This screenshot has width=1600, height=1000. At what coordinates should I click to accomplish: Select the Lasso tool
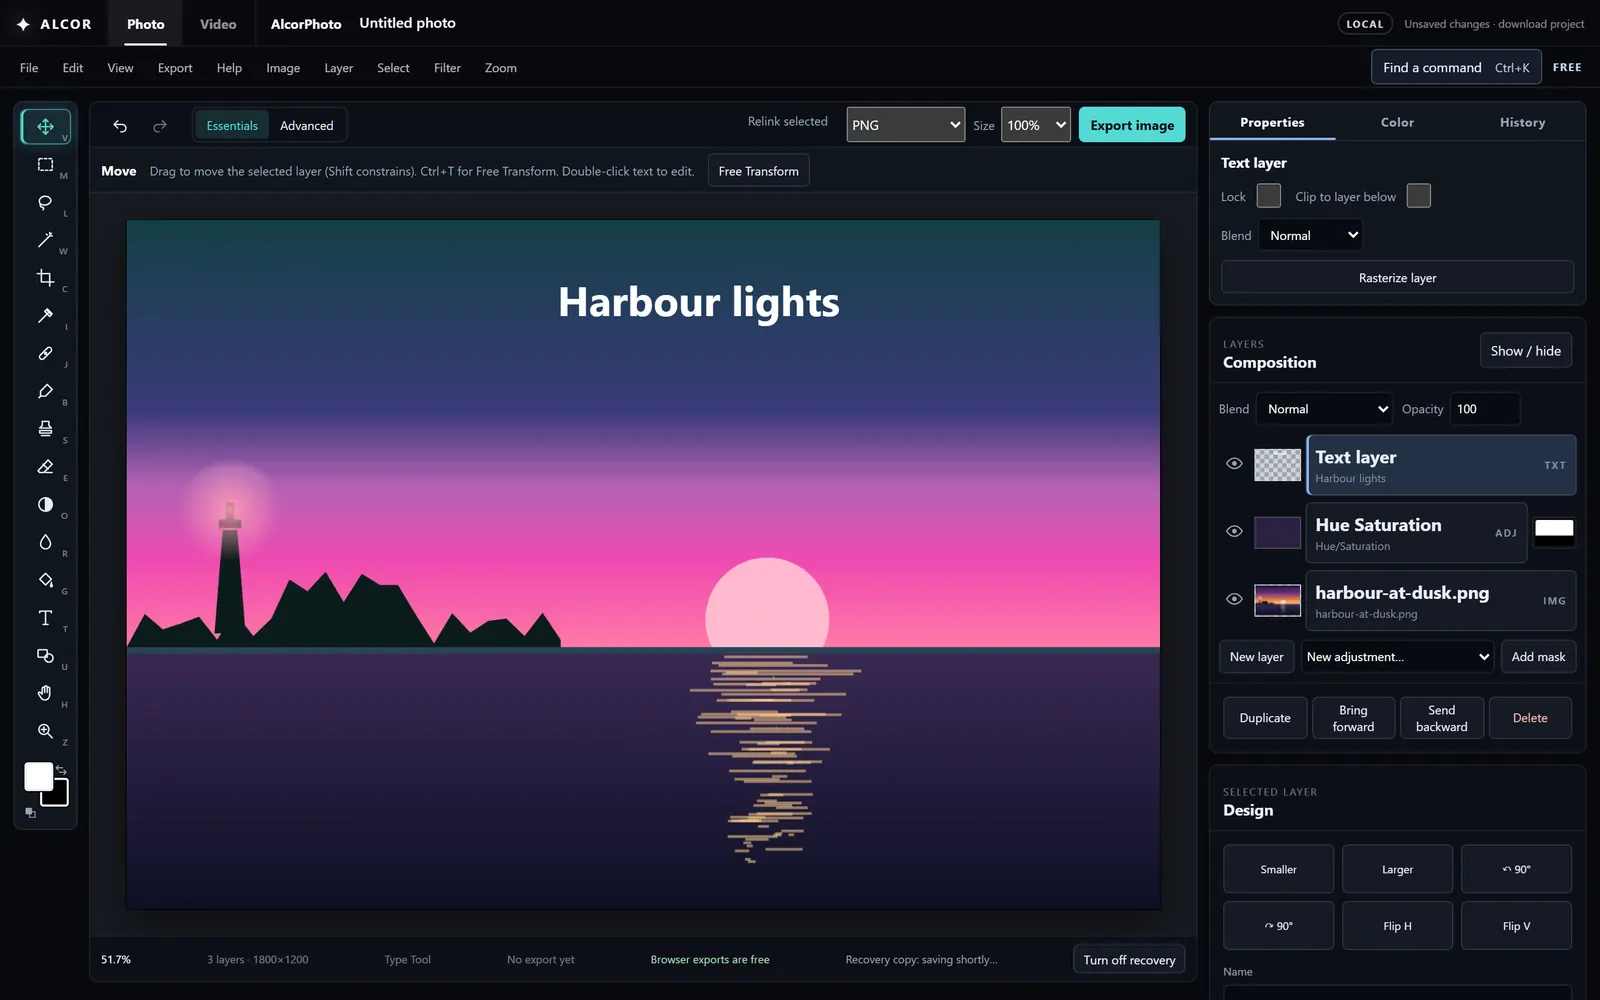(46, 202)
